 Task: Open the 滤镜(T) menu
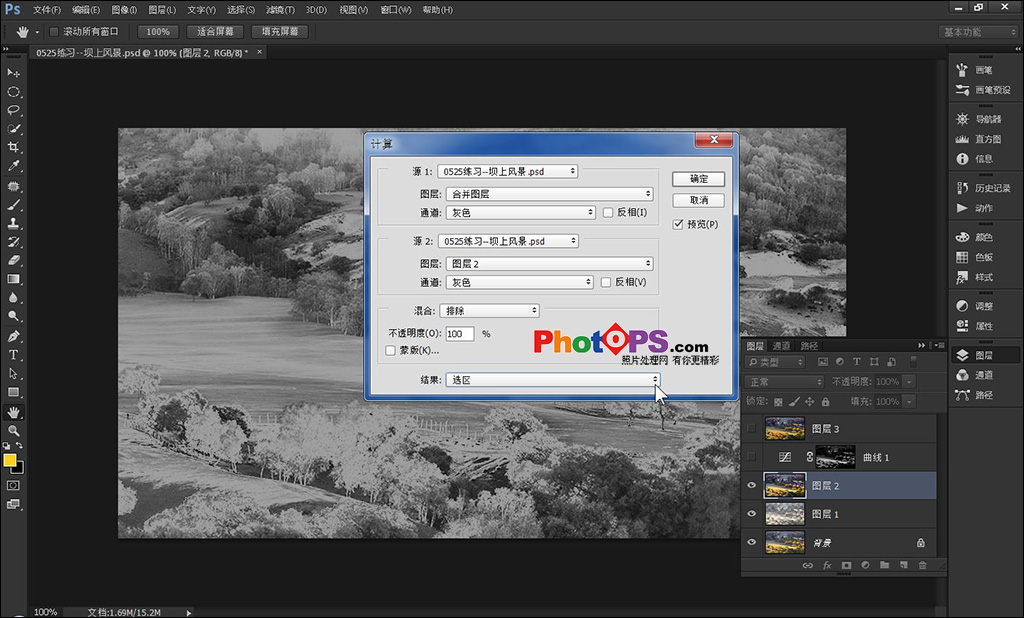coord(280,10)
